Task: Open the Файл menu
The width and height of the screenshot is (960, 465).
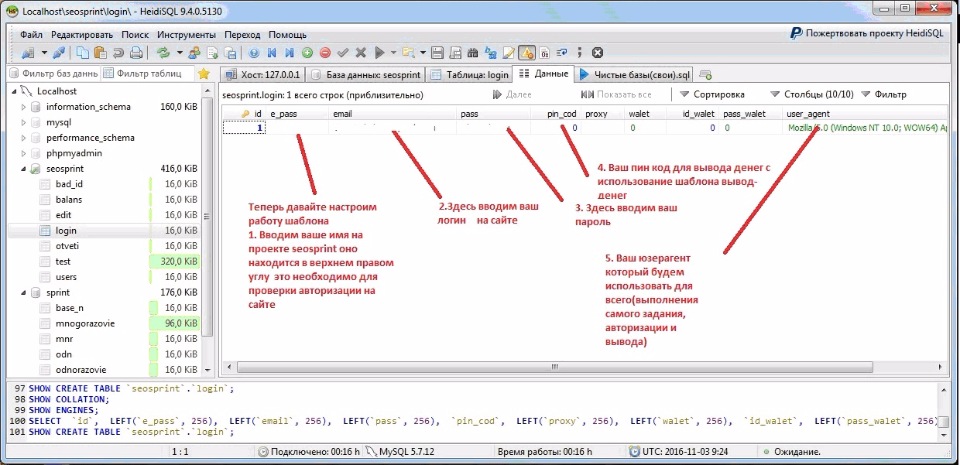Action: click(x=31, y=35)
